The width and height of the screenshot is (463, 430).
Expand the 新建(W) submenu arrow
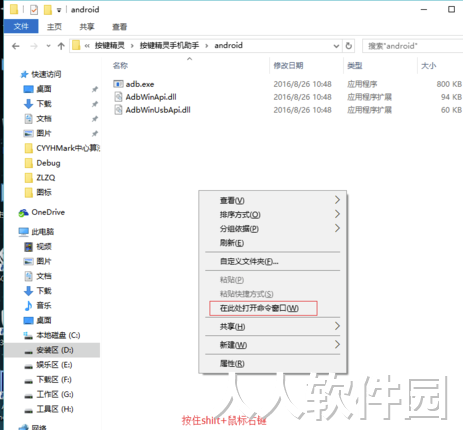coord(337,344)
